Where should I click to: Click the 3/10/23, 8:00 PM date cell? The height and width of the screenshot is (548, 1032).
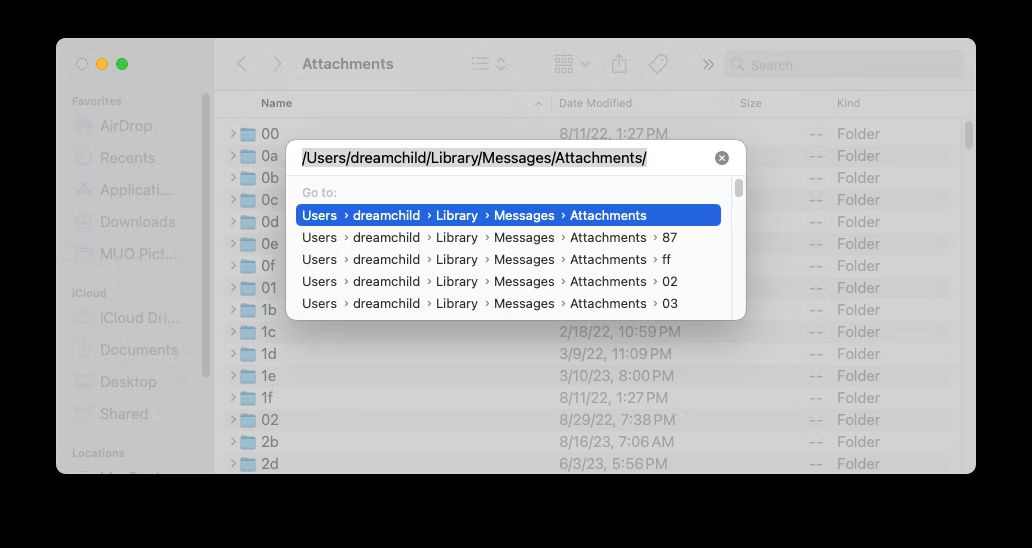[x=616, y=376]
